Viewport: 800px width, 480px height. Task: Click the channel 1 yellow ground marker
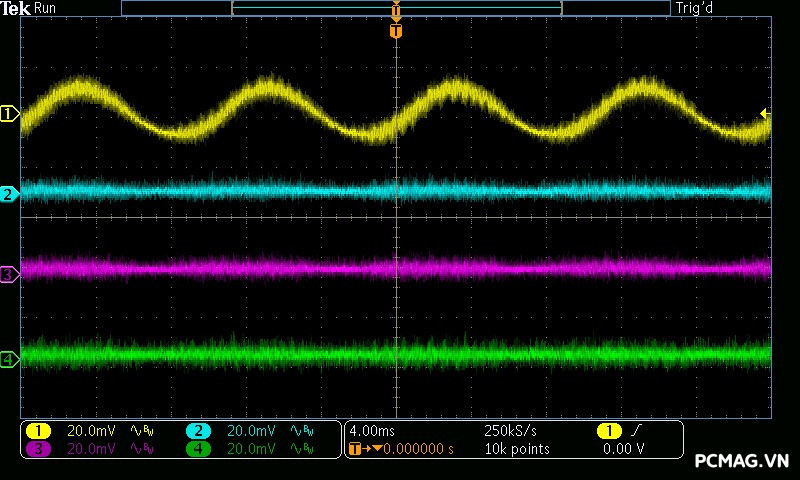(x=9, y=114)
